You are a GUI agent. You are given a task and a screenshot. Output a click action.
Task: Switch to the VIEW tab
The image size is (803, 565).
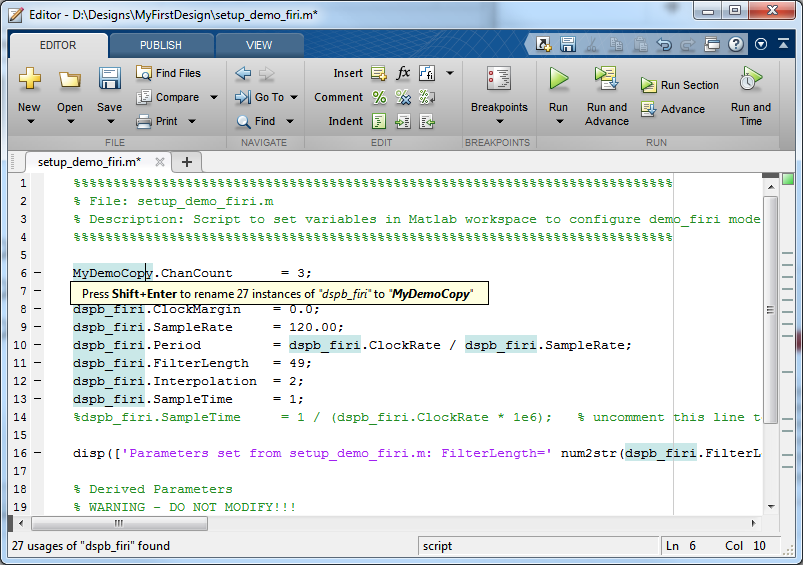[x=259, y=45]
